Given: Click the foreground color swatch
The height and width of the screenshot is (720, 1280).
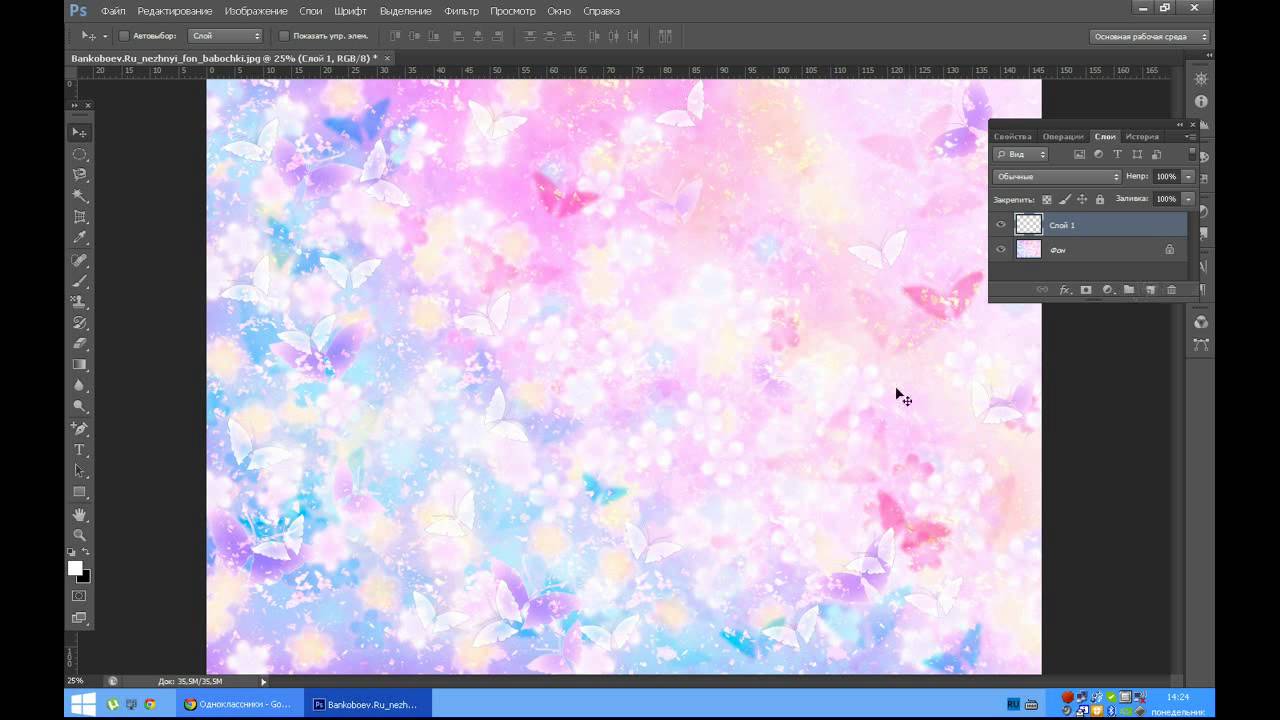Looking at the screenshot, I should click(75, 568).
